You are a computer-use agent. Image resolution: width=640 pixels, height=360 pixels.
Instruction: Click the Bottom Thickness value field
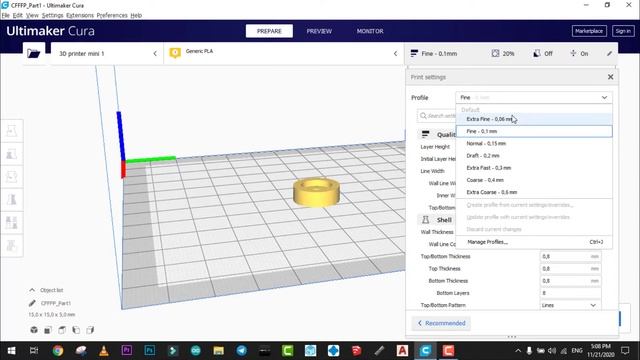(x=570, y=281)
